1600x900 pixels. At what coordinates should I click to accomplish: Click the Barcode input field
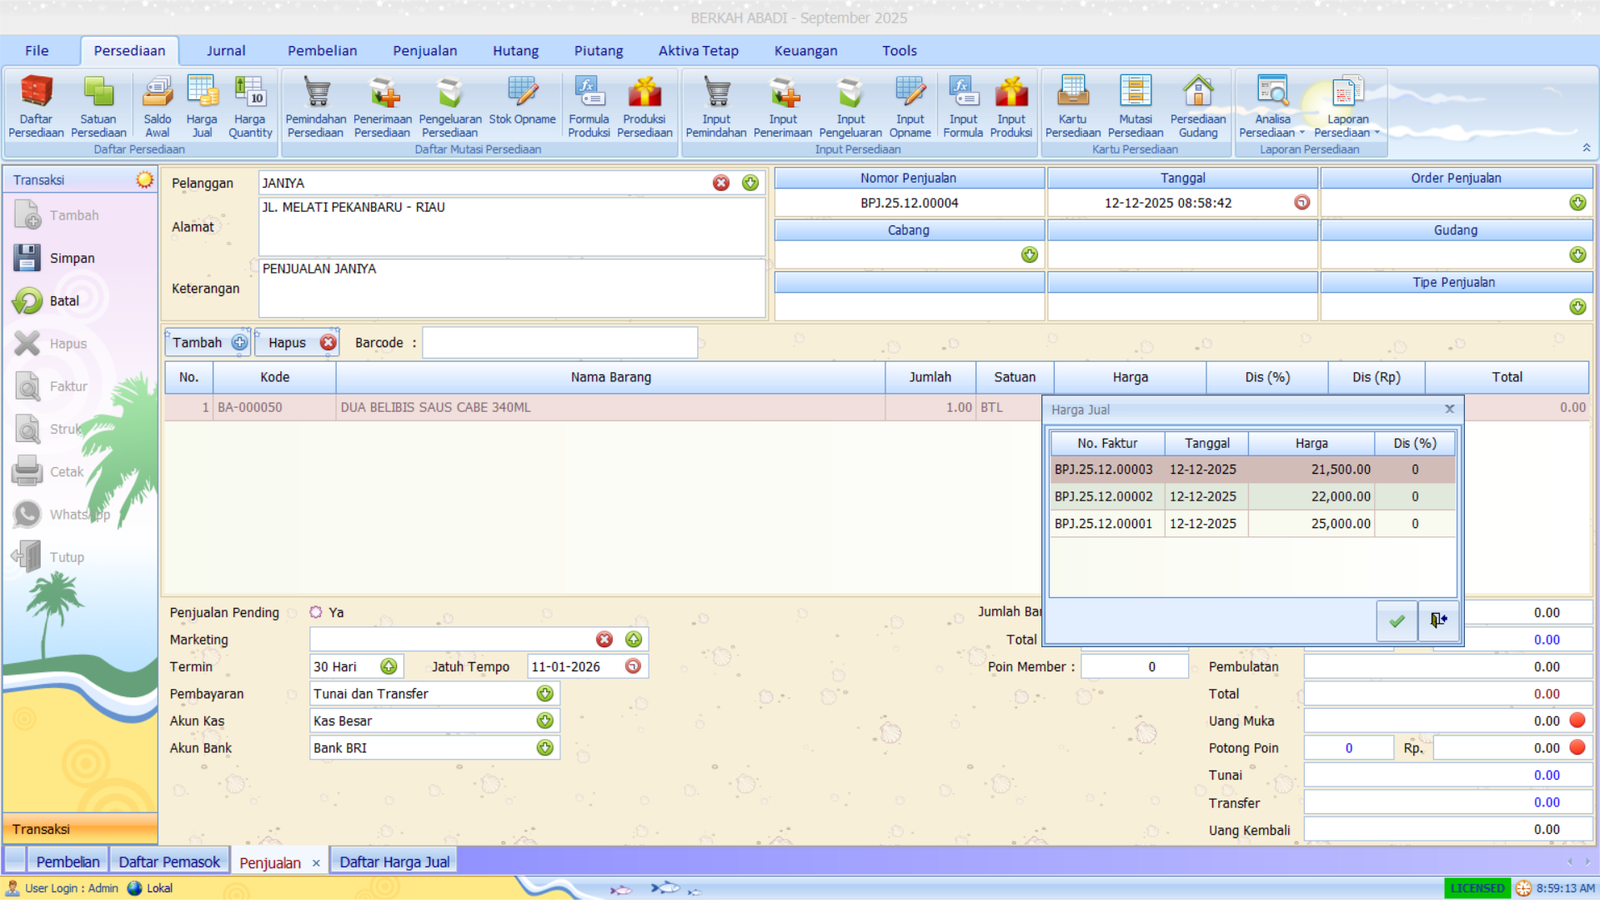point(559,342)
